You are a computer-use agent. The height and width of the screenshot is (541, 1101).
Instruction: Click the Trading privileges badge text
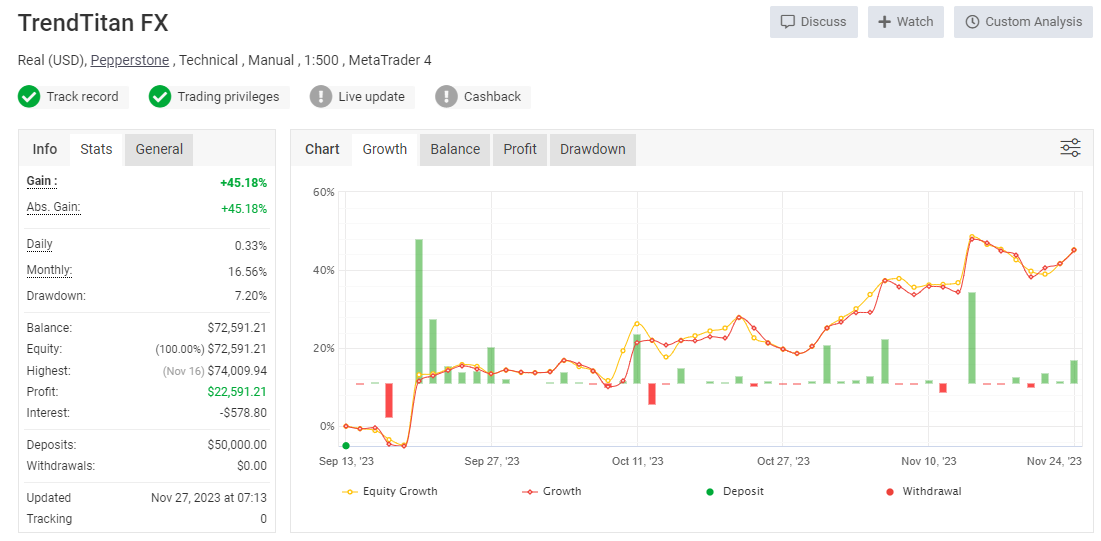(228, 97)
